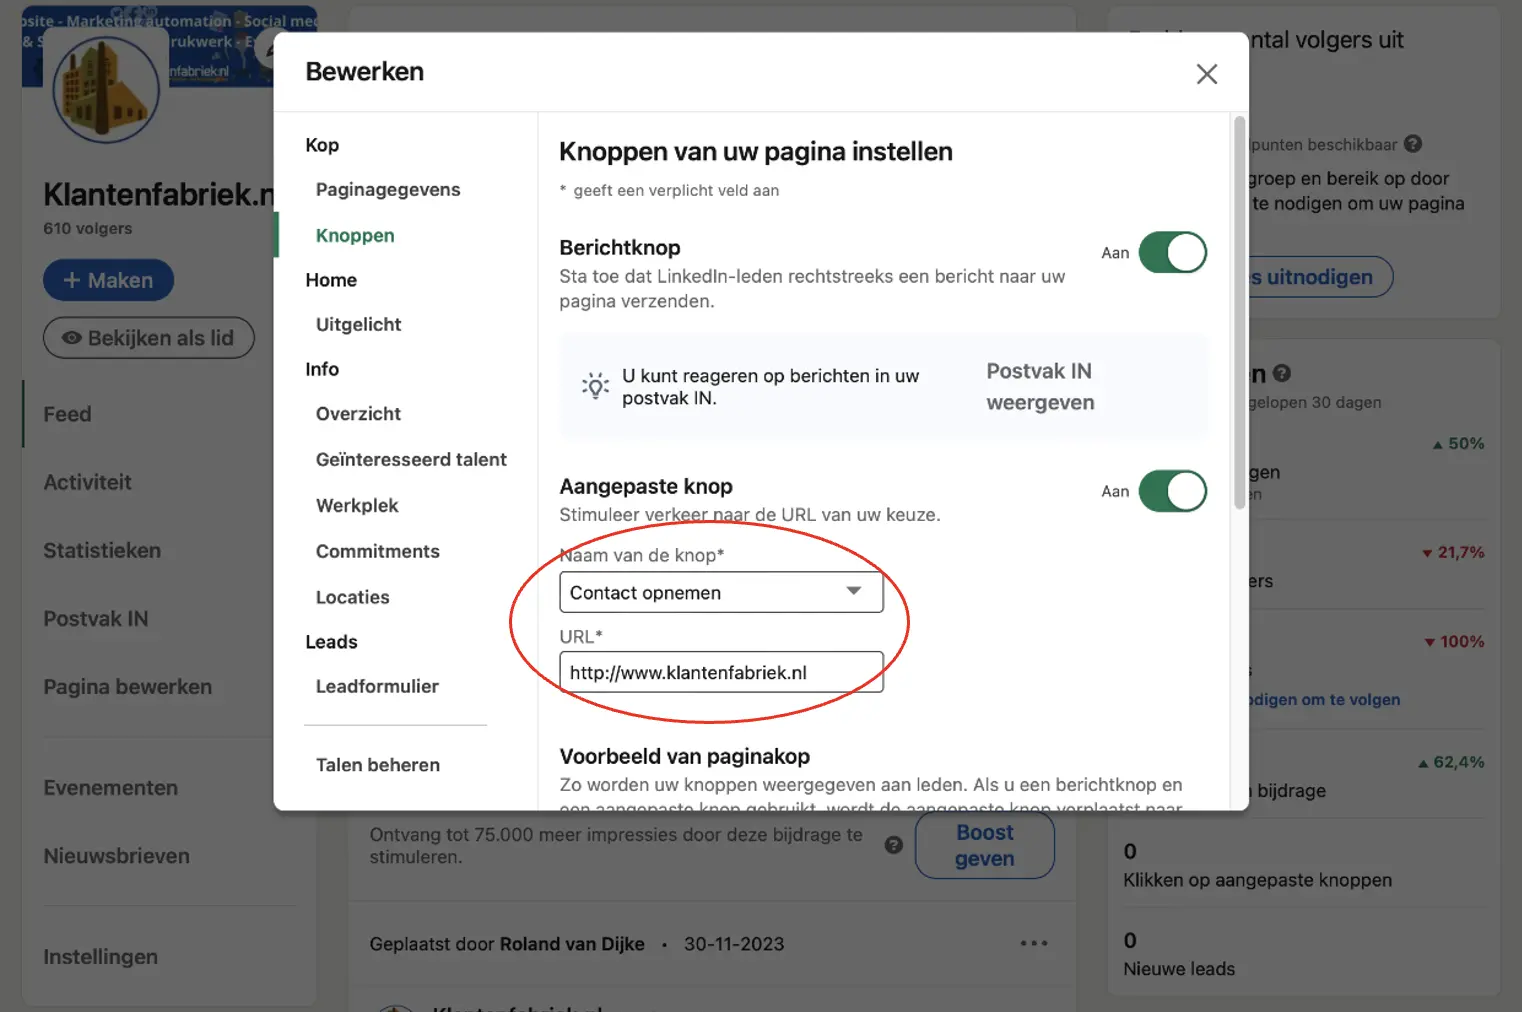
Task: Select Overzicht in dialog sidebar
Action: (358, 413)
